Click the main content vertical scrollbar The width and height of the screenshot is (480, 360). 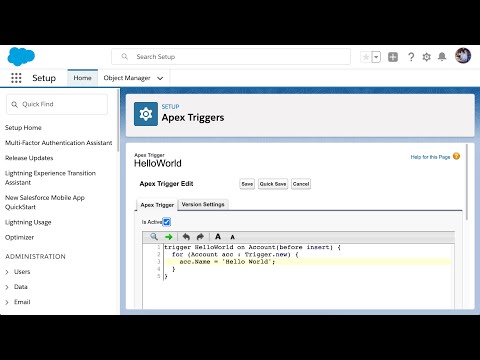(467, 182)
